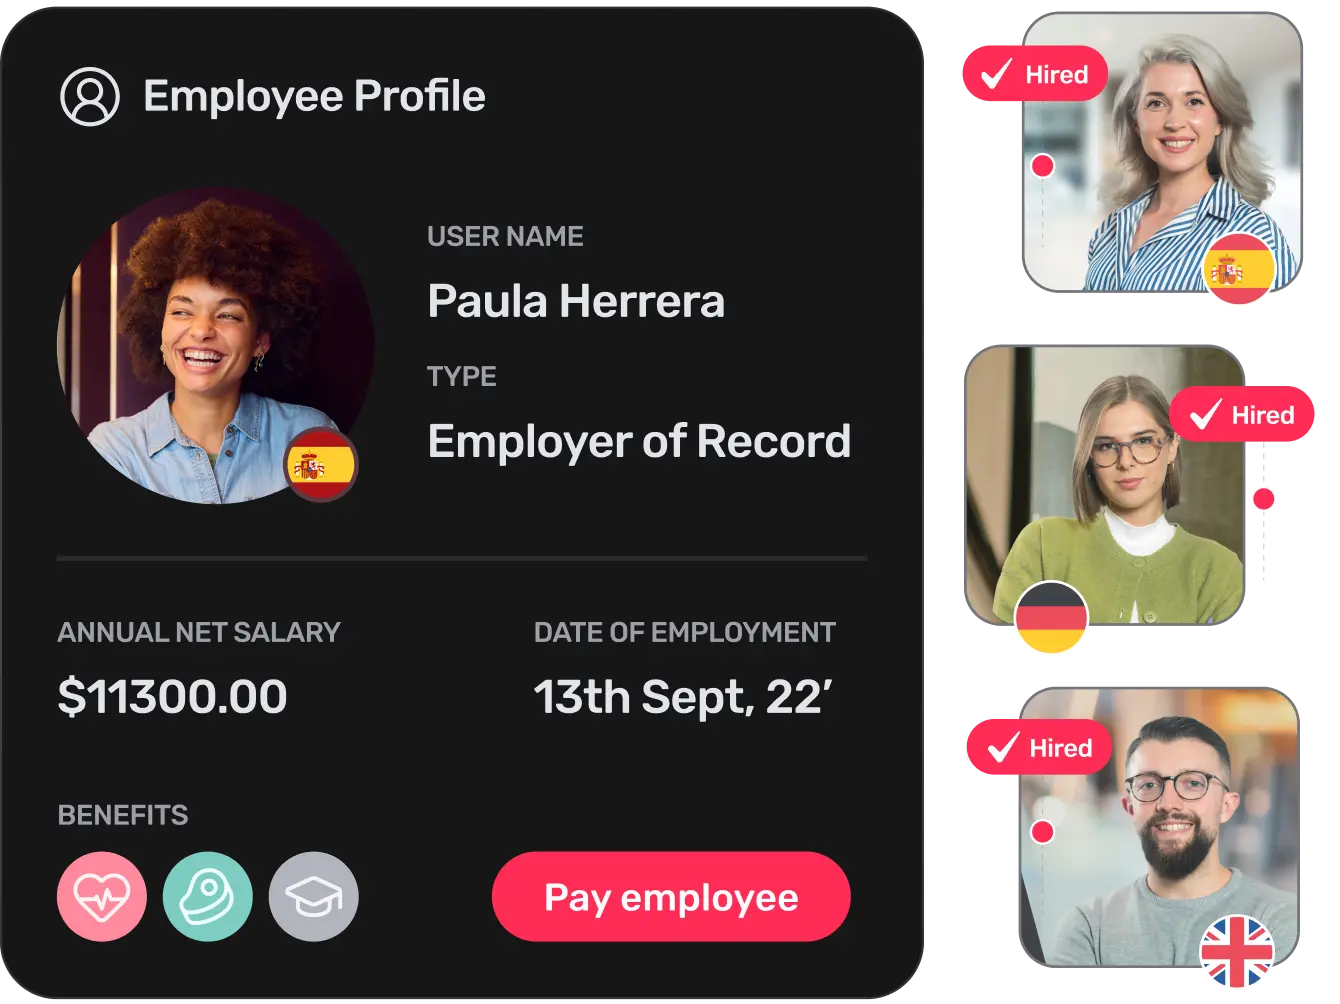Click the Spain flag on Paula's avatar
This screenshot has width=1340, height=1004.
321,465
